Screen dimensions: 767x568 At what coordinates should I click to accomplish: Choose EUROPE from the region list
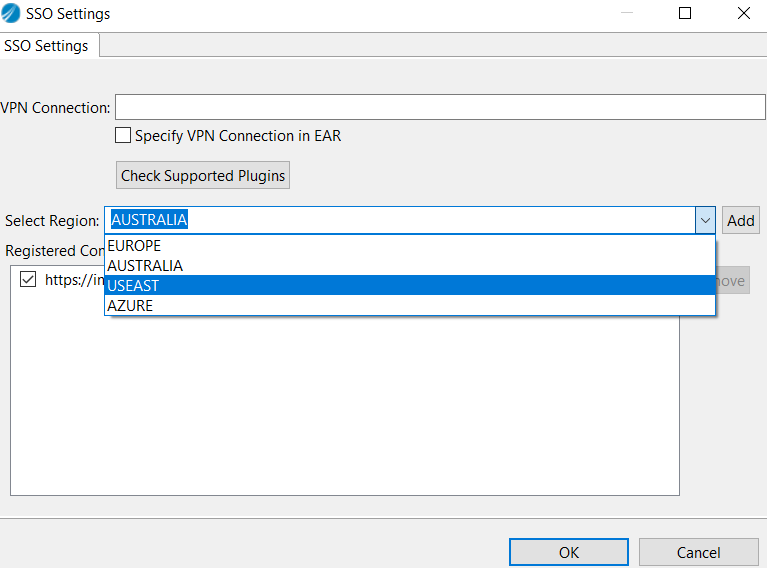click(x=134, y=246)
